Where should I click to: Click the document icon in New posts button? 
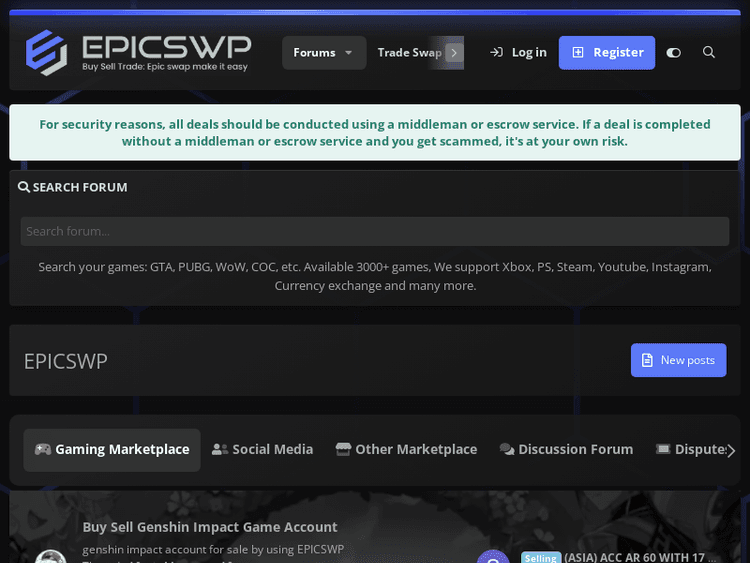(647, 360)
